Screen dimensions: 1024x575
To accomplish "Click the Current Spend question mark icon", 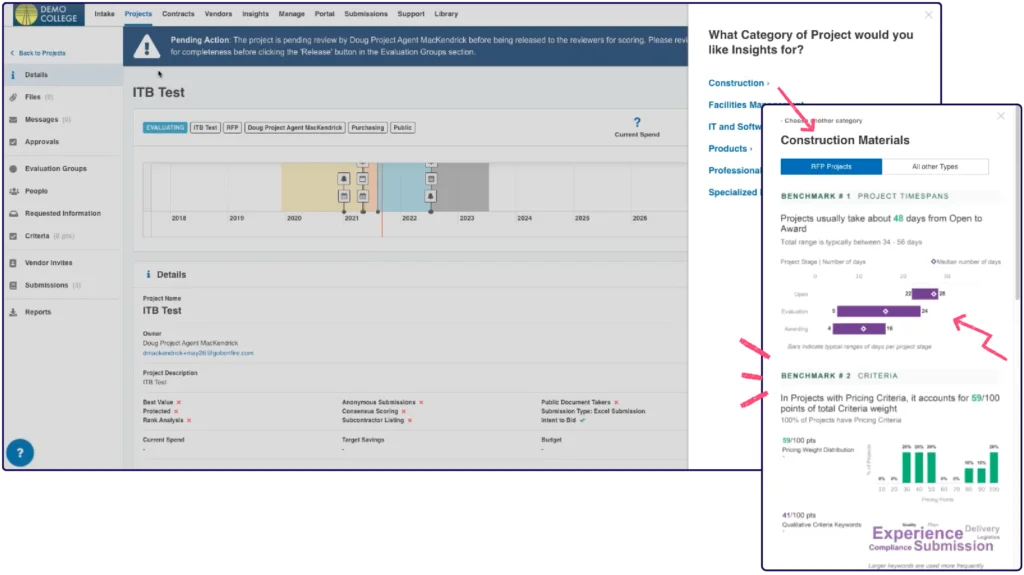I will [x=637, y=122].
